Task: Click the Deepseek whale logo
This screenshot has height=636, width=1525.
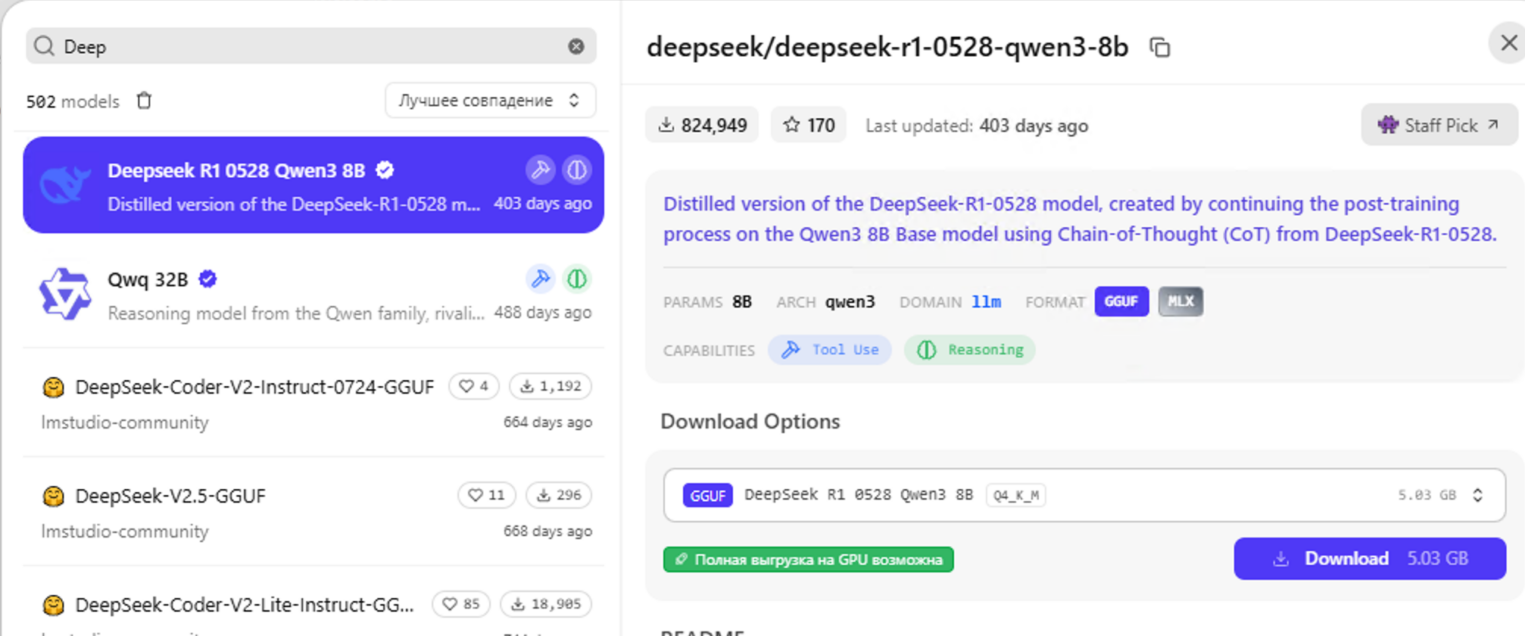Action: [x=65, y=184]
